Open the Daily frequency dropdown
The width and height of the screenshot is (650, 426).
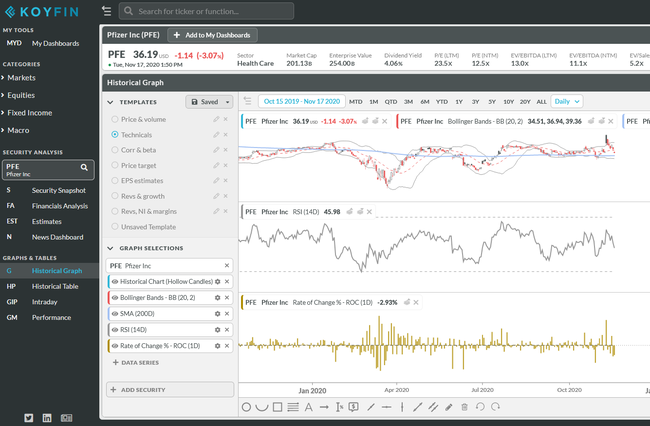(567, 102)
